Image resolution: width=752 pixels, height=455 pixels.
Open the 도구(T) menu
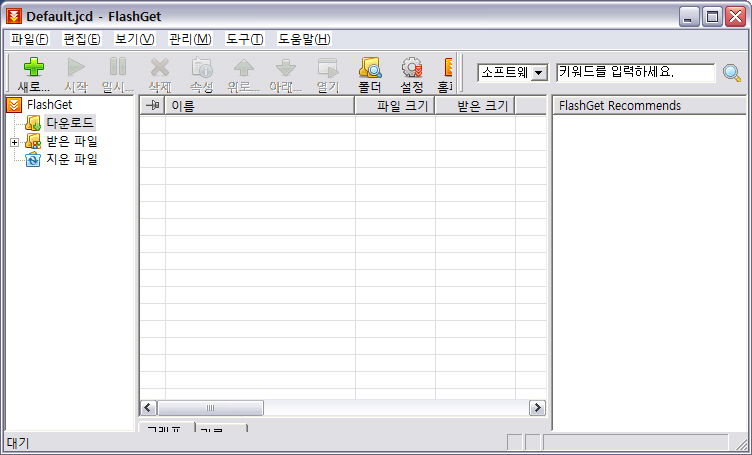[x=245, y=39]
